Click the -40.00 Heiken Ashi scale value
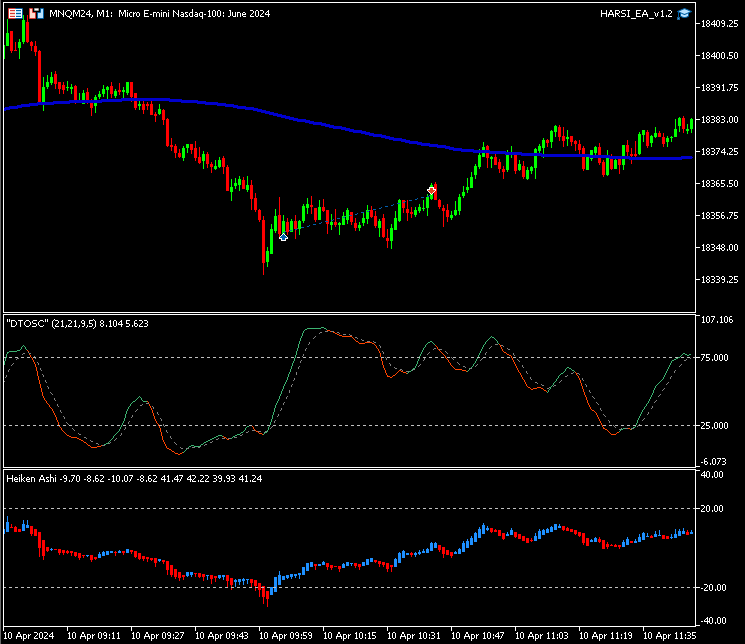Image resolution: width=745 pixels, height=644 pixels. tap(712, 621)
